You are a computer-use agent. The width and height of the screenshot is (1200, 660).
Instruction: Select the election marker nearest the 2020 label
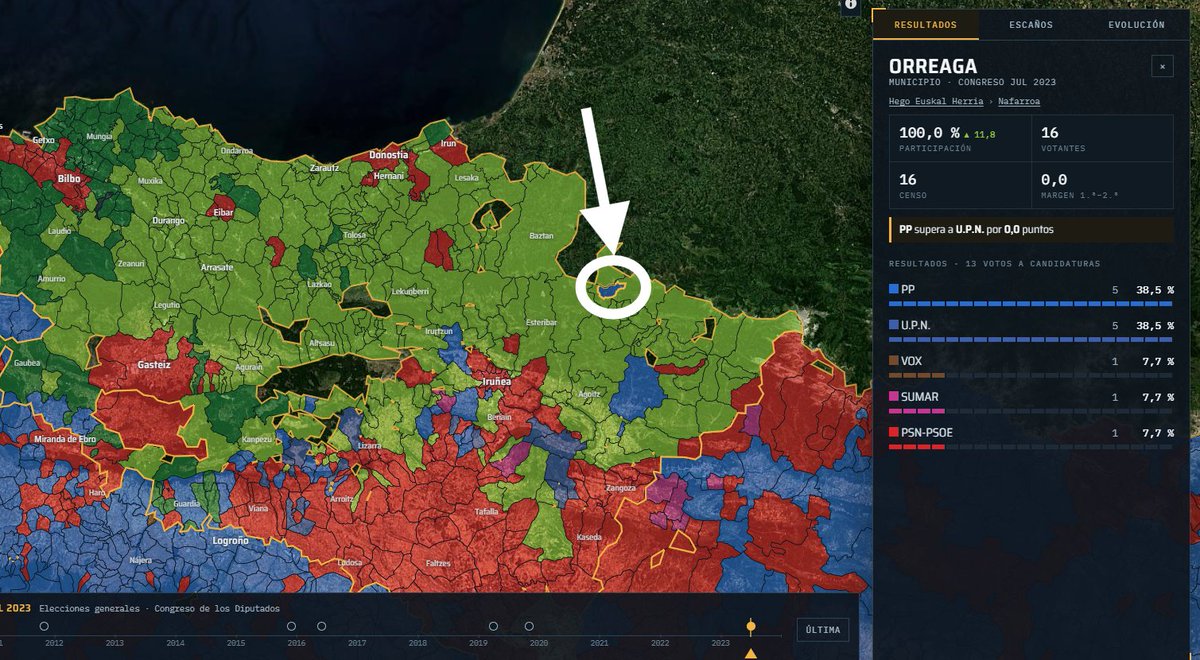[529, 626]
